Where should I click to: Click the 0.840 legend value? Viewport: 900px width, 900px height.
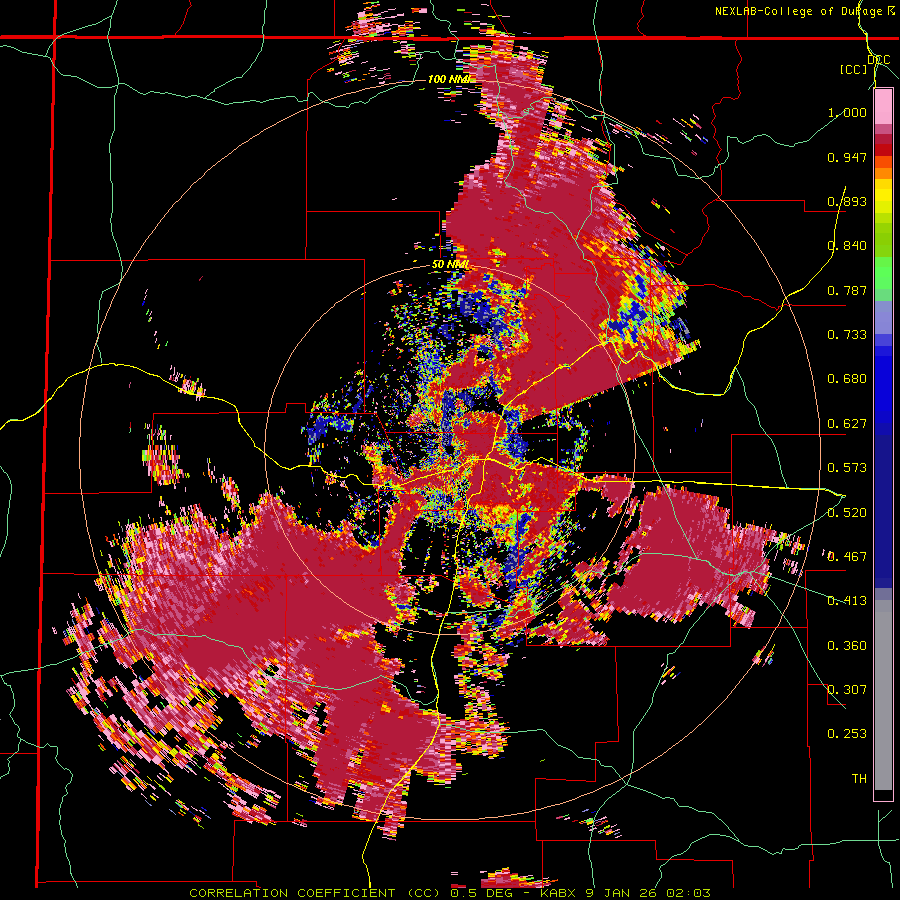tap(847, 246)
